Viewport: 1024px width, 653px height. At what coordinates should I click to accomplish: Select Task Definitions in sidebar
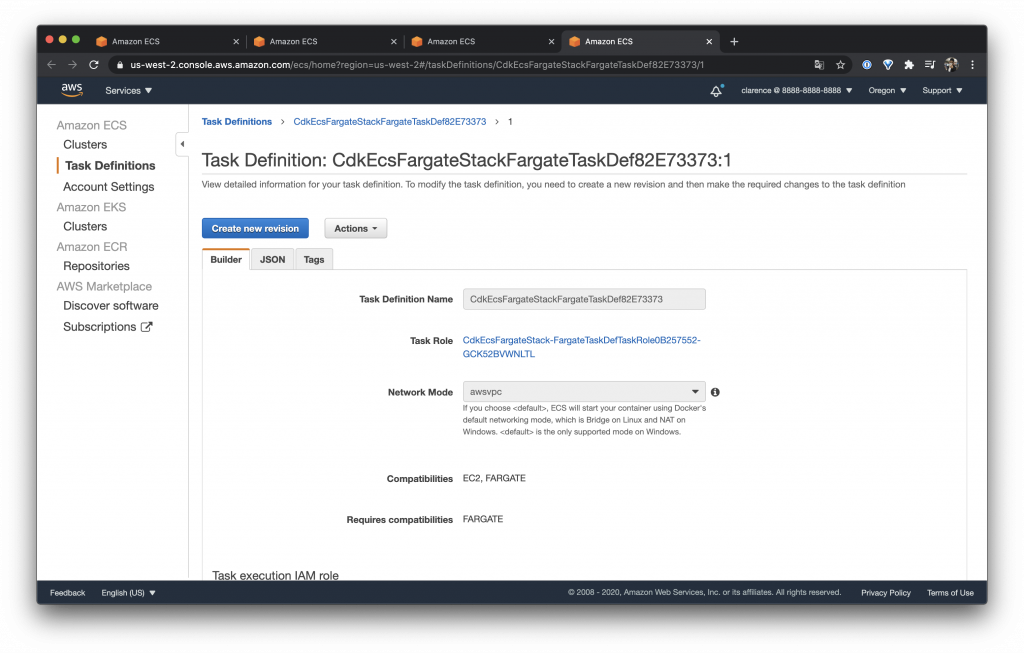point(110,165)
